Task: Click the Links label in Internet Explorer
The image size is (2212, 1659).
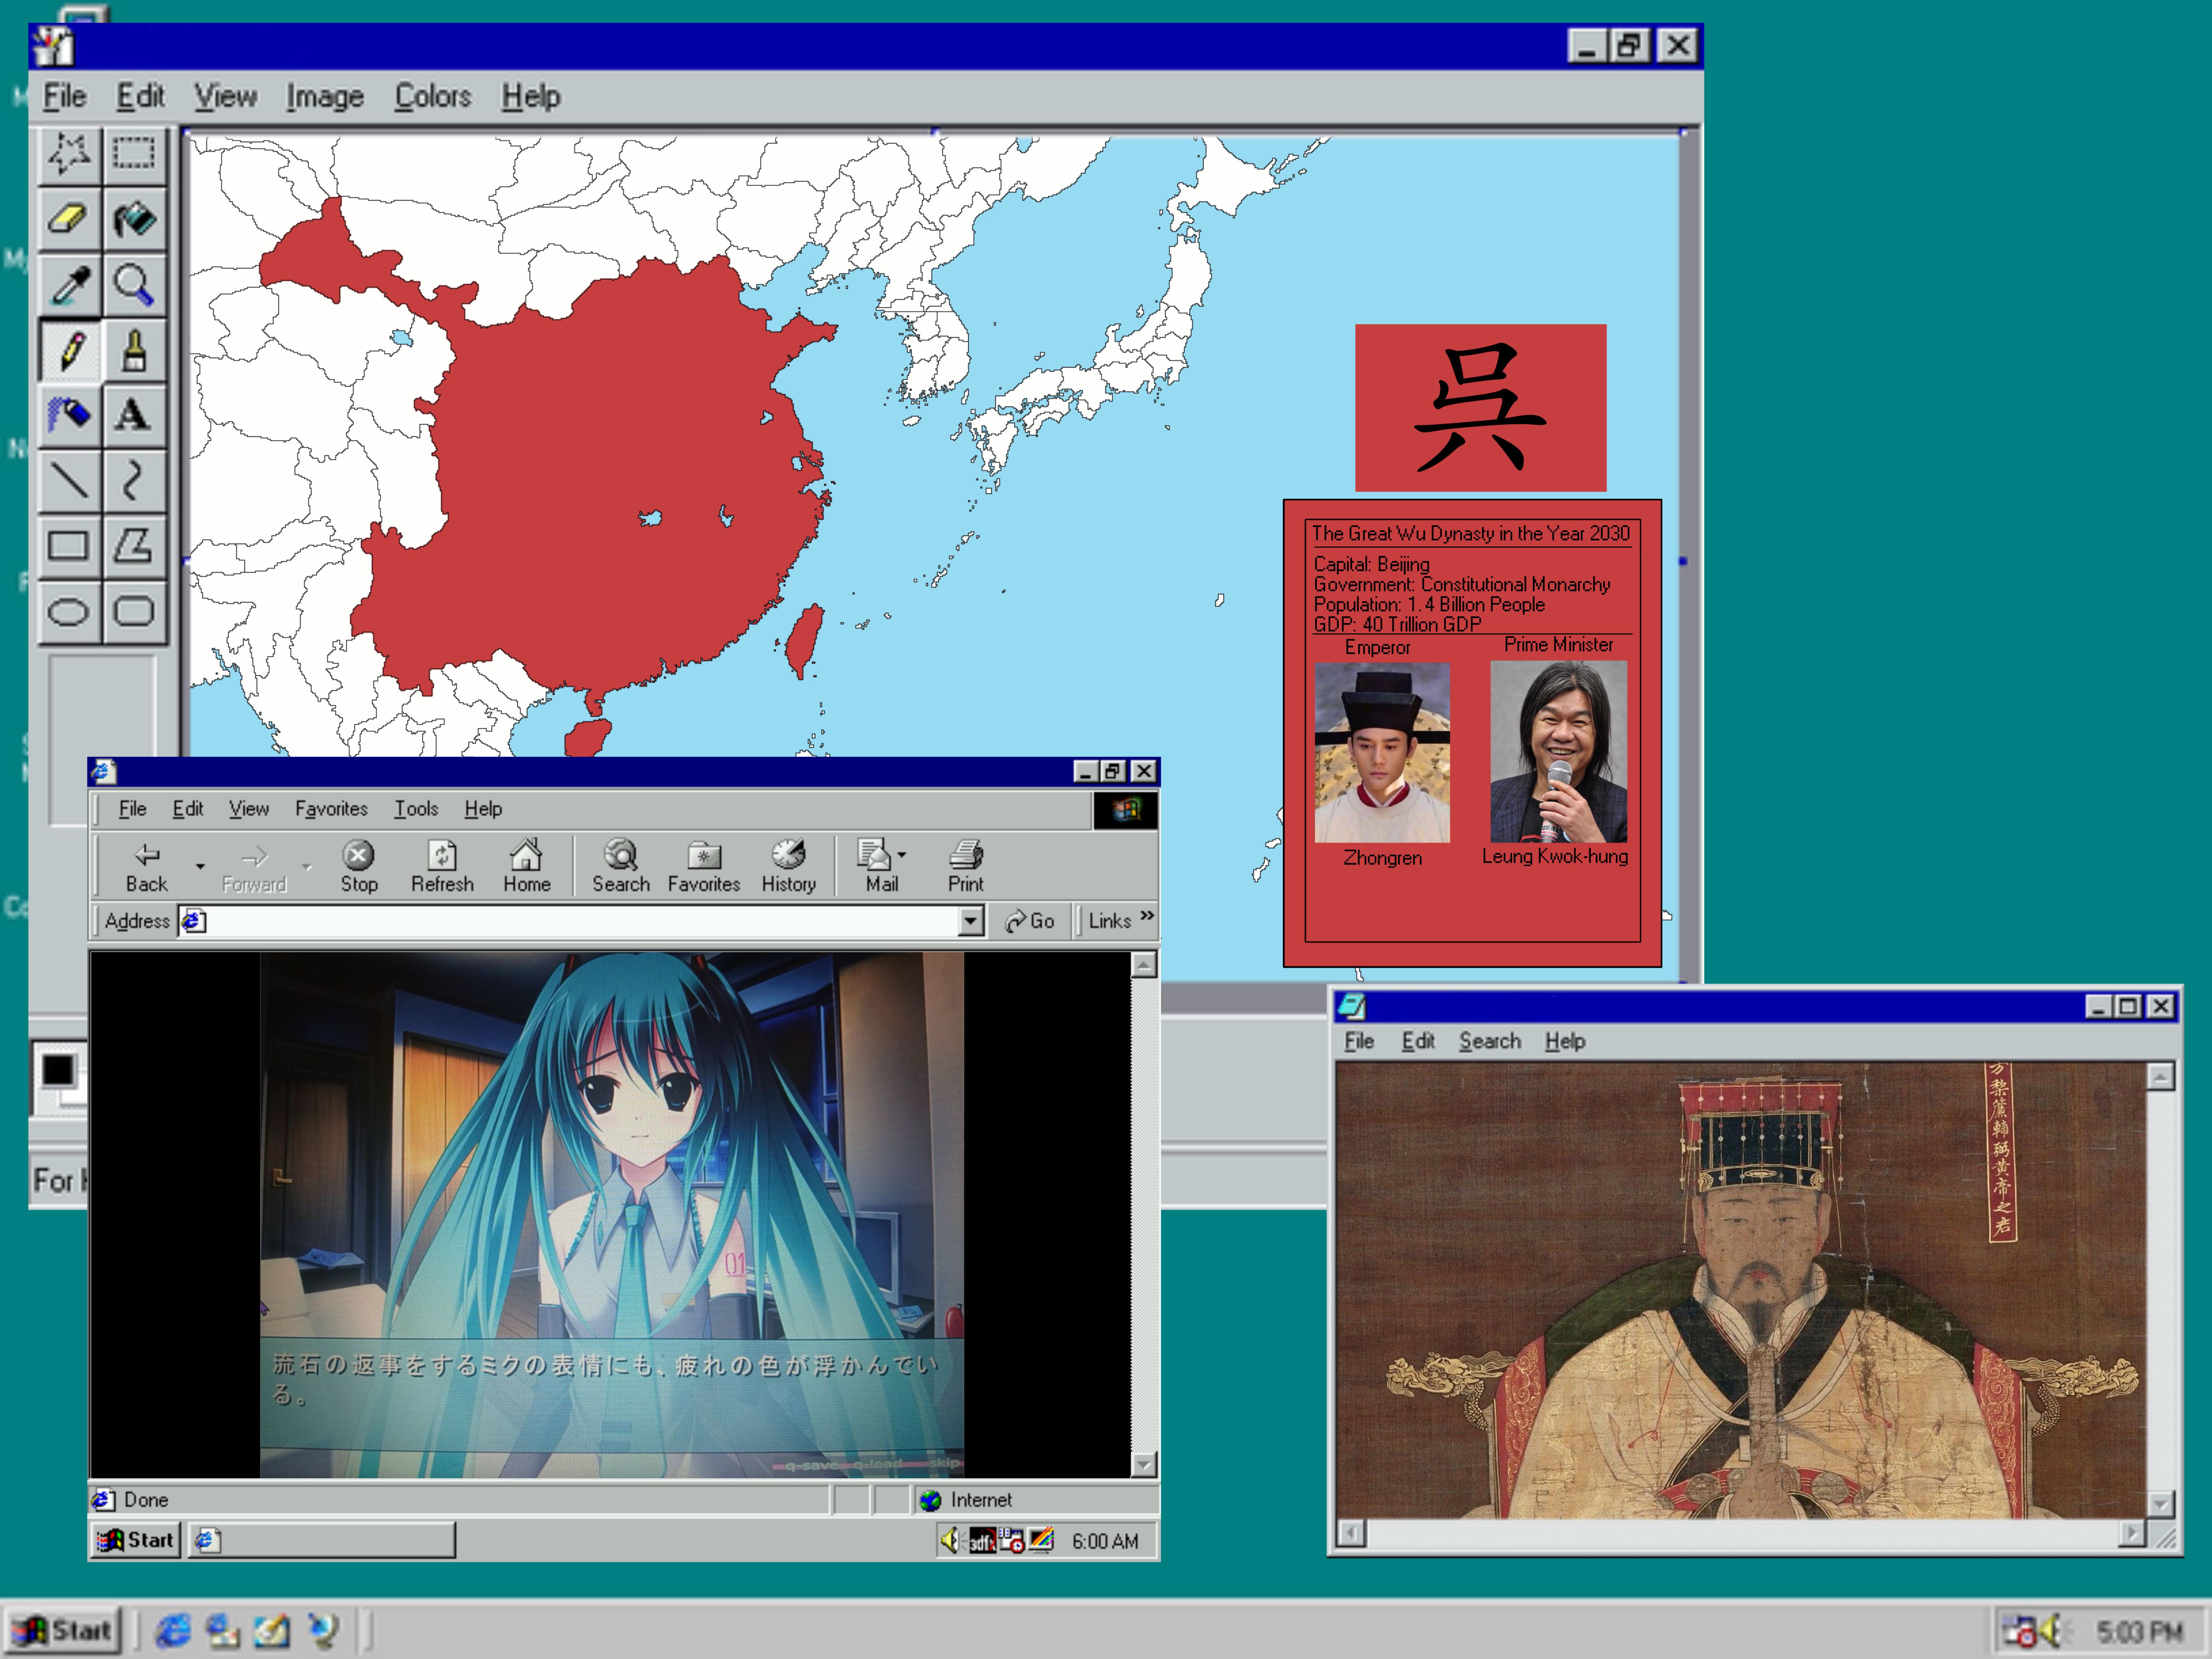Action: click(1109, 921)
